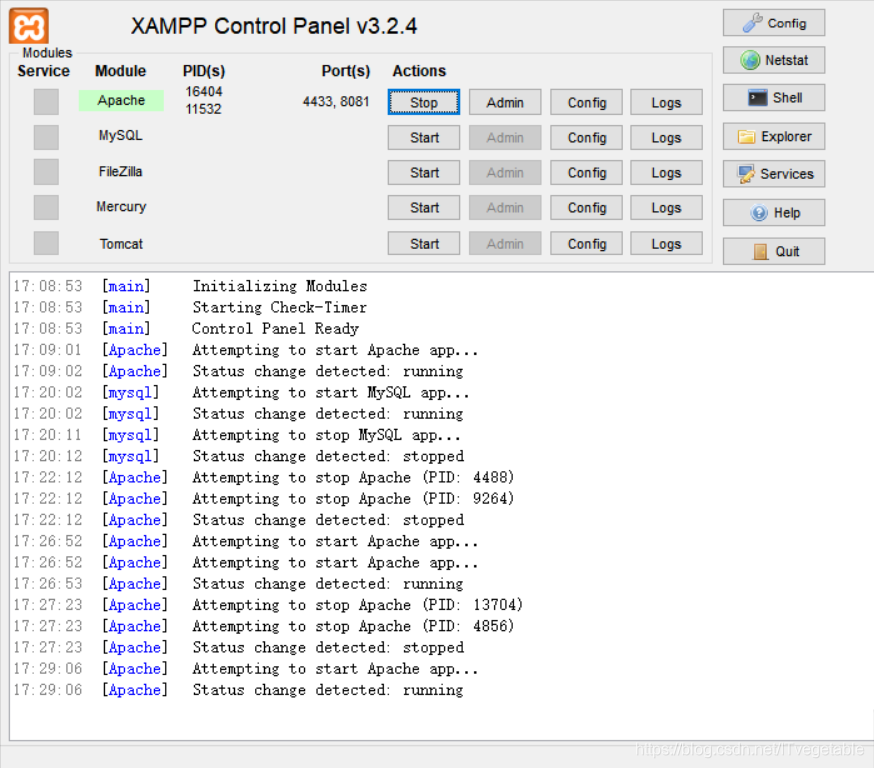Toggle the FileZilla service checkbox
874x768 pixels.
pyautogui.click(x=46, y=172)
